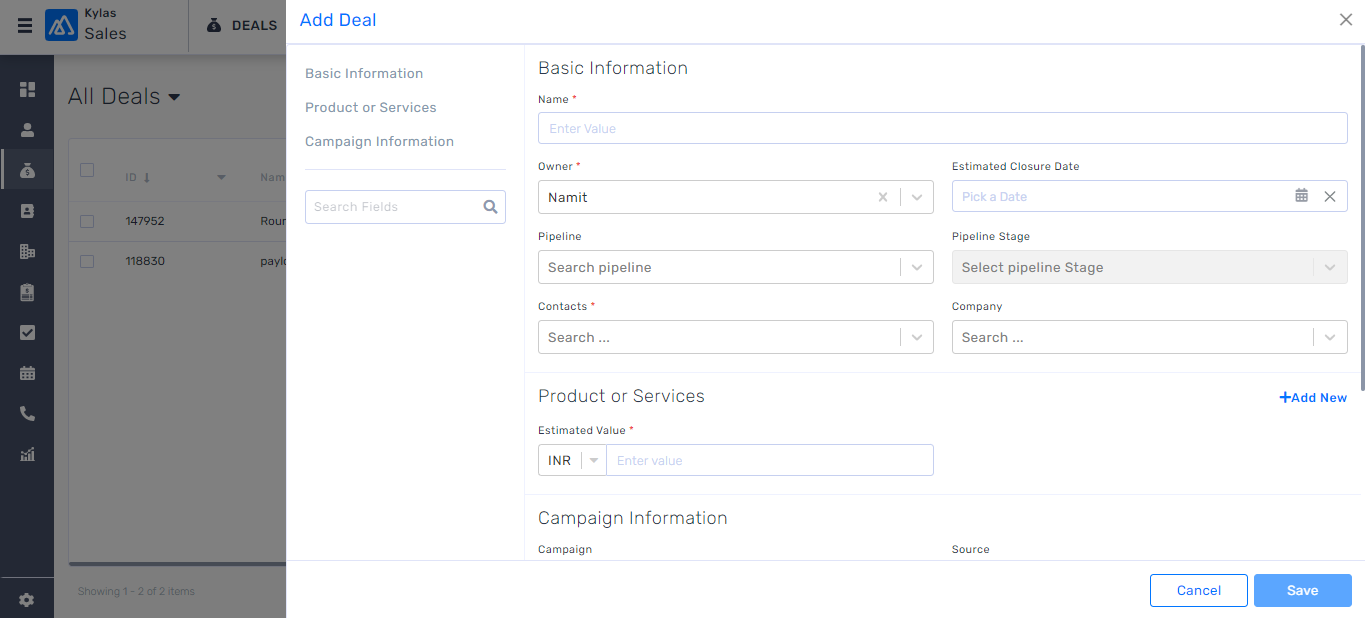Image resolution: width=1365 pixels, height=618 pixels.
Task: Click deal ID 147952 cell
Action: (145, 221)
